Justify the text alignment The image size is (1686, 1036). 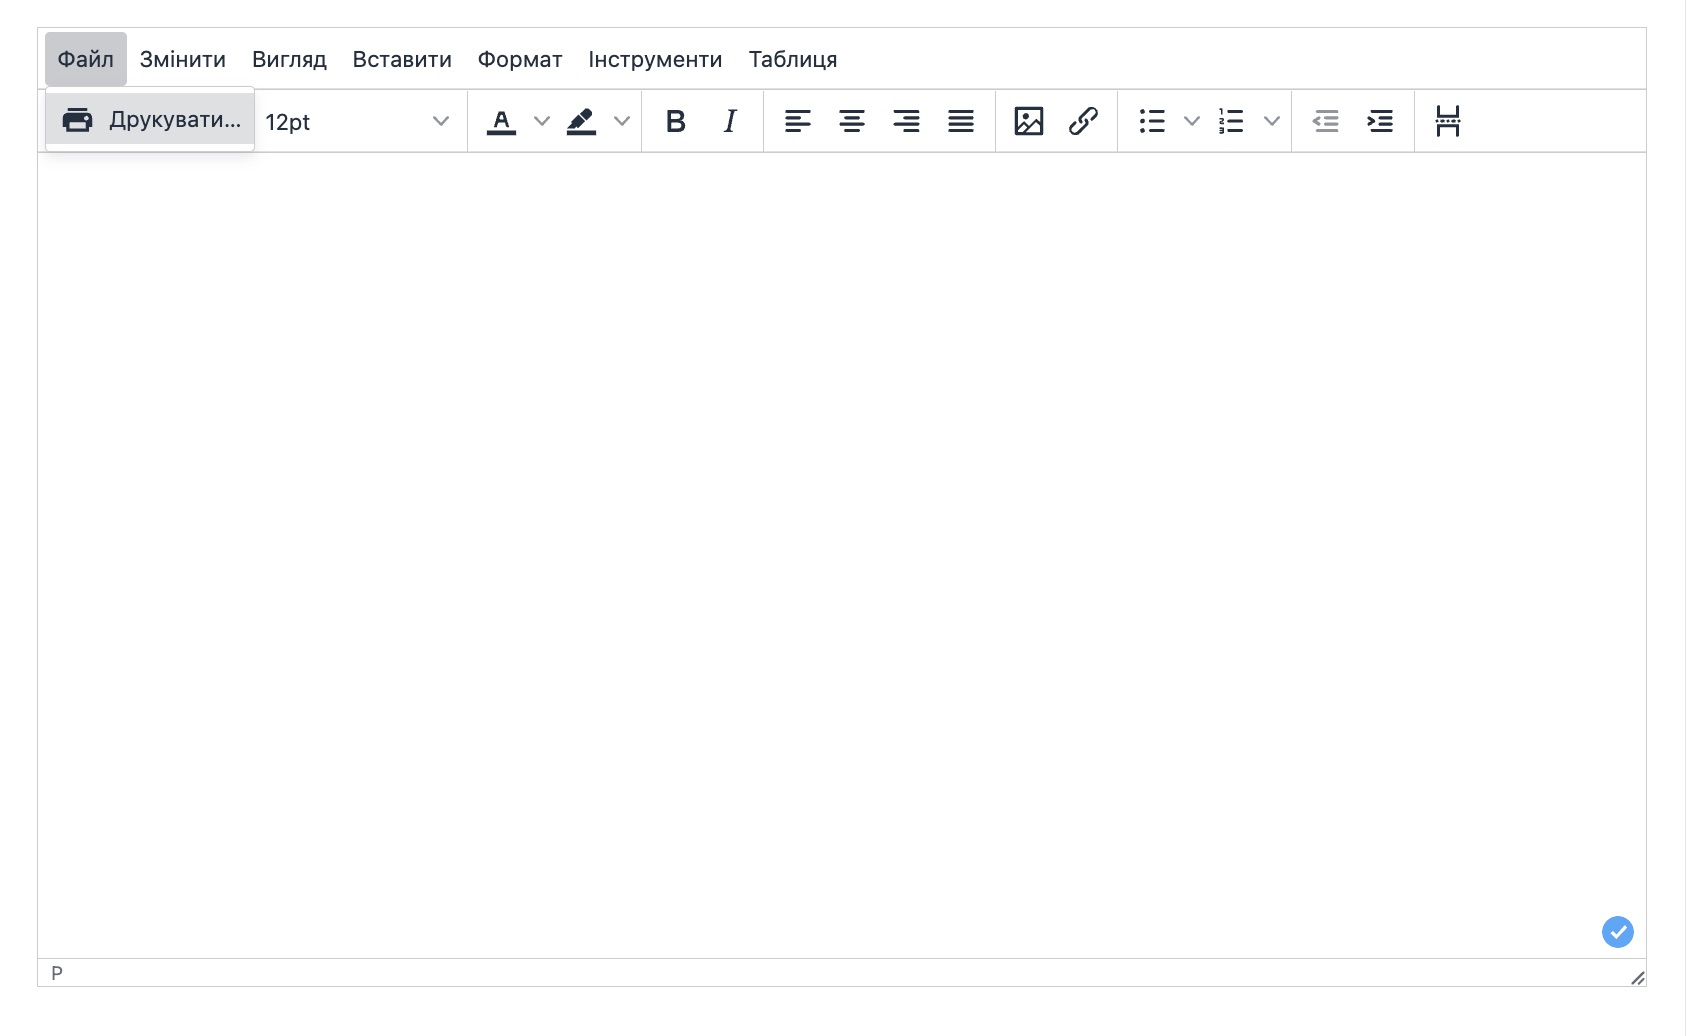point(961,121)
